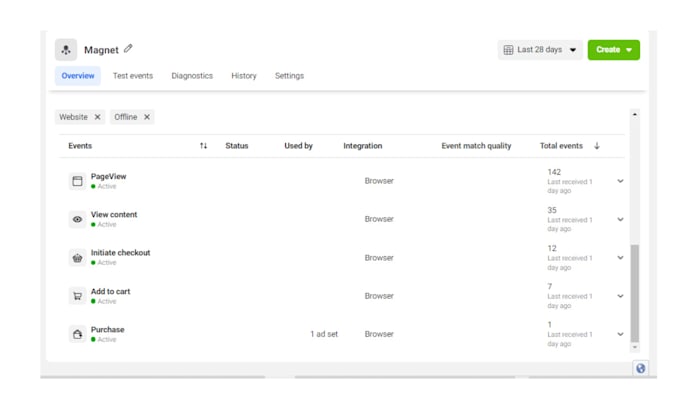Open the help globe icon at bottom right
Image resolution: width=680 pixels, height=409 pixels.
(x=641, y=368)
